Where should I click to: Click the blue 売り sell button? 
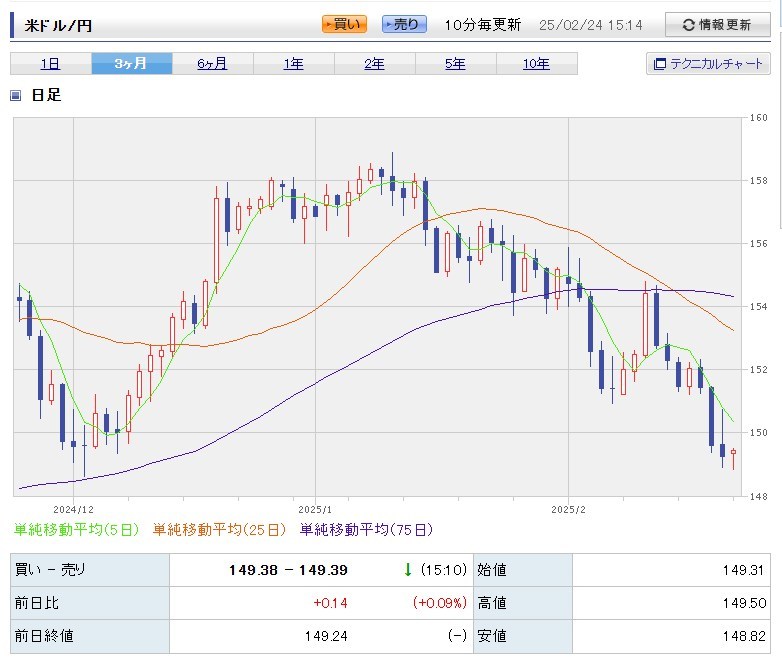pos(404,25)
